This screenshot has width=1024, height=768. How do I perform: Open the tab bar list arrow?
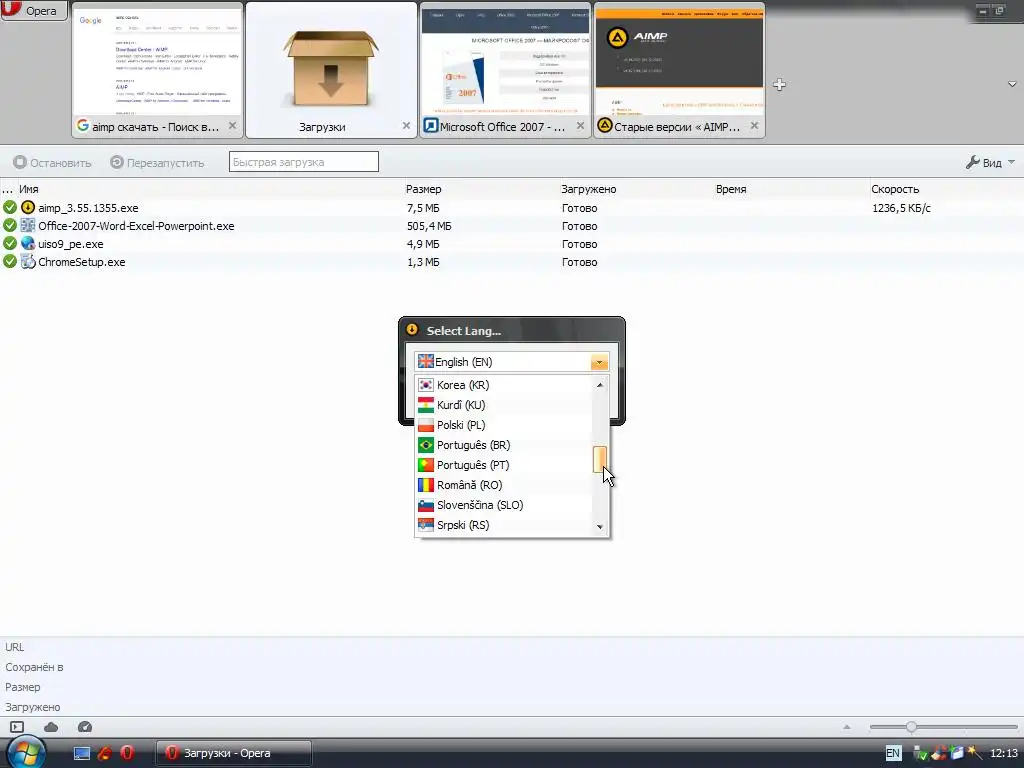tap(1012, 84)
